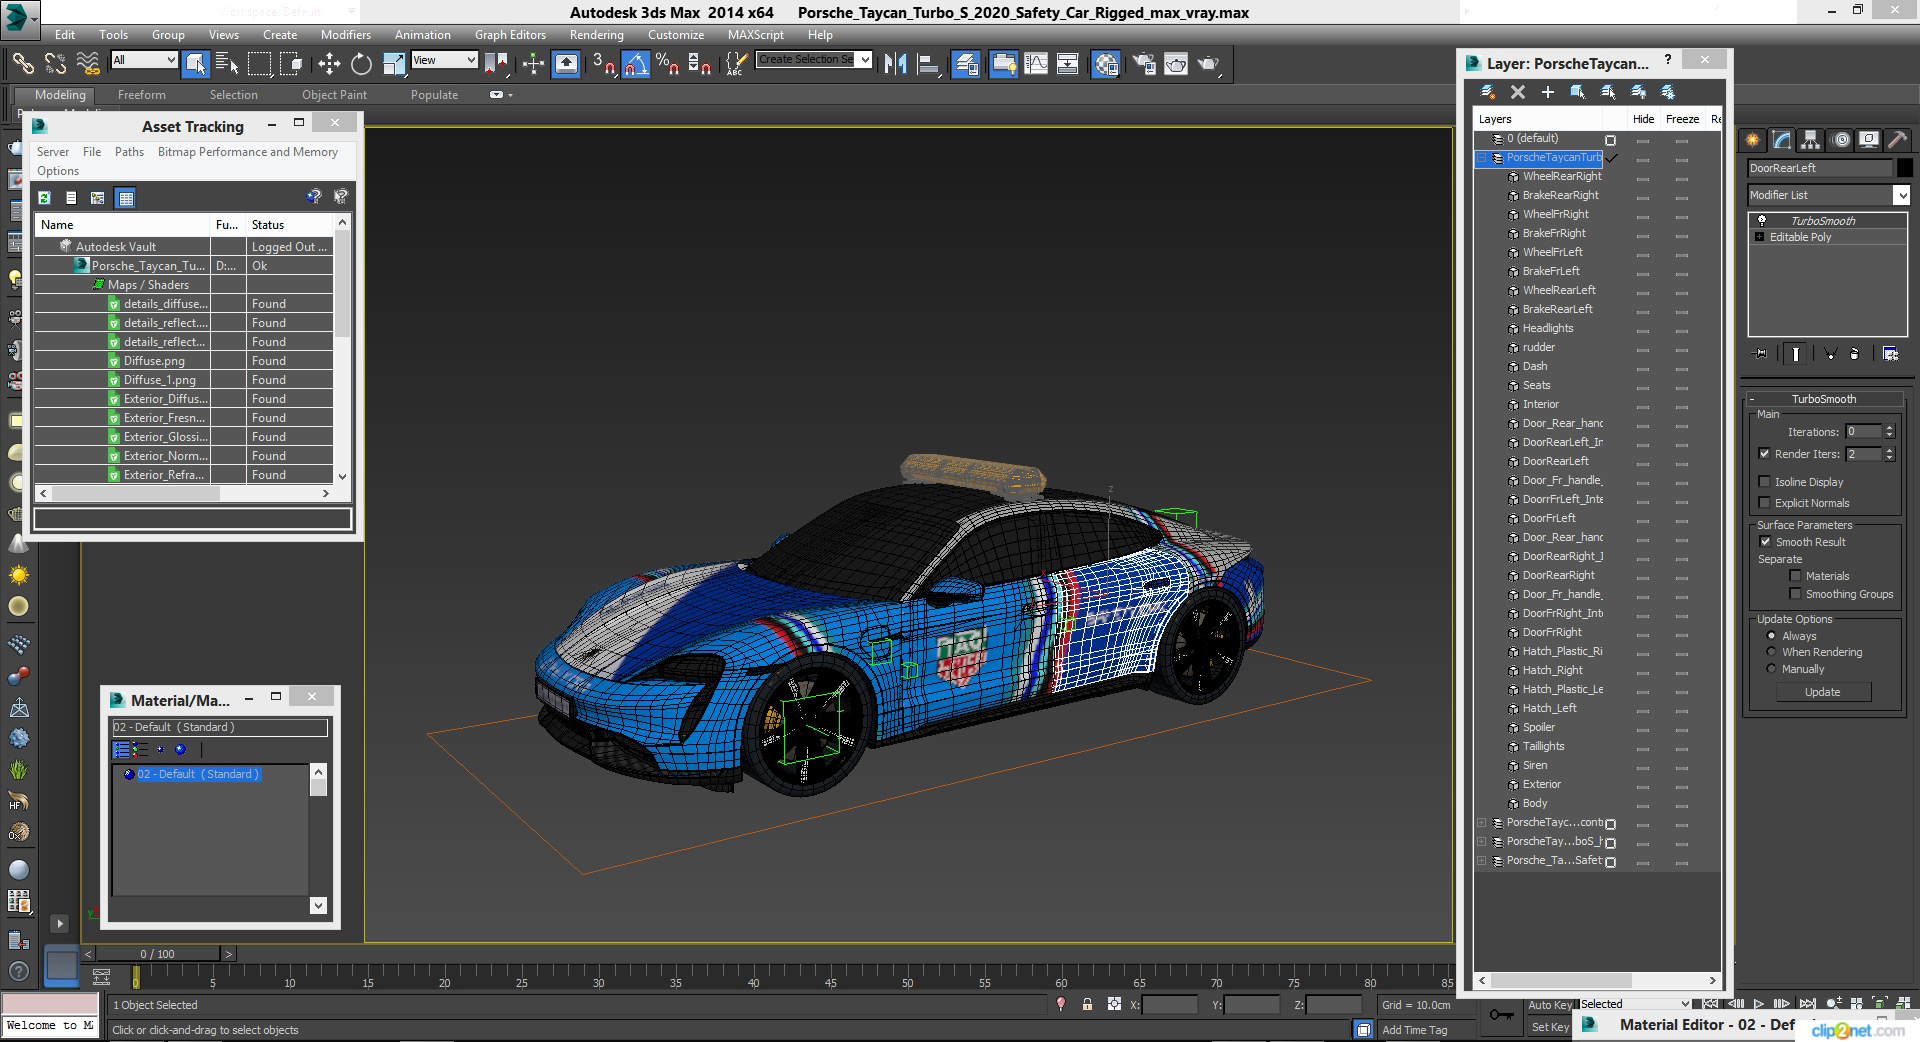The width and height of the screenshot is (1920, 1042).
Task: Switch to Object Paint ribbon tab
Action: [334, 95]
